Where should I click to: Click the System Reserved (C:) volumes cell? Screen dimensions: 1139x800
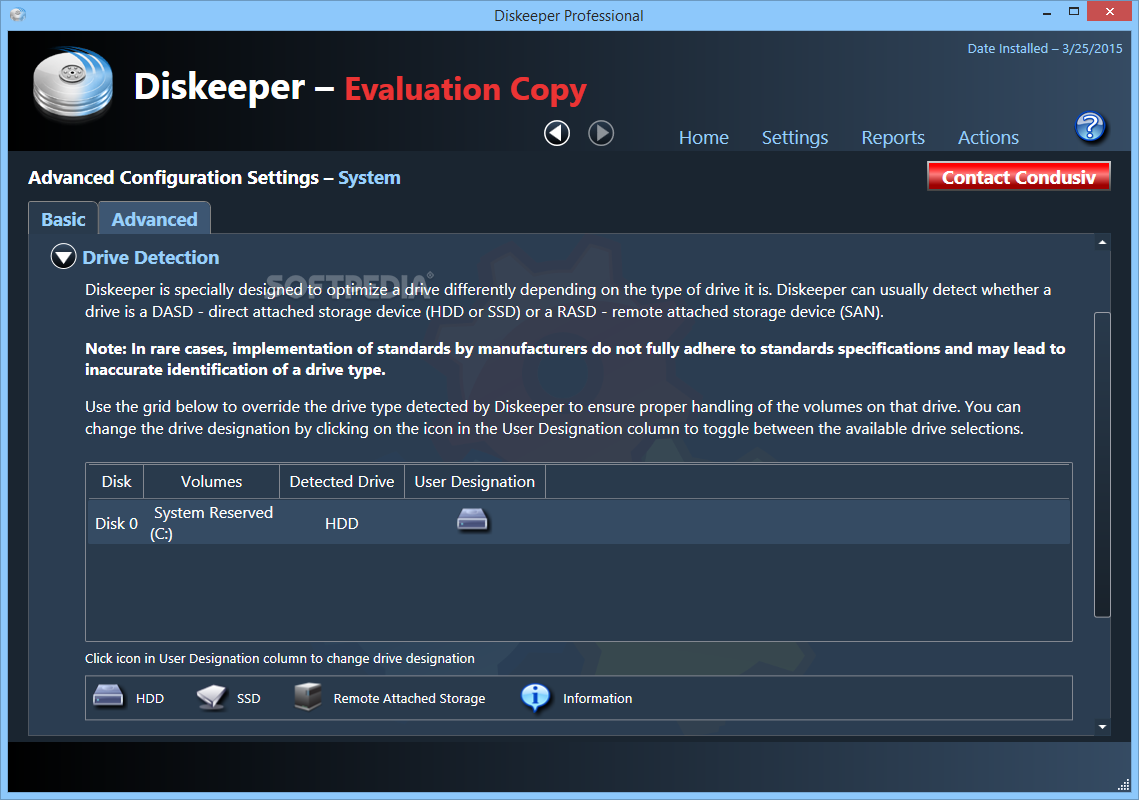pos(211,522)
